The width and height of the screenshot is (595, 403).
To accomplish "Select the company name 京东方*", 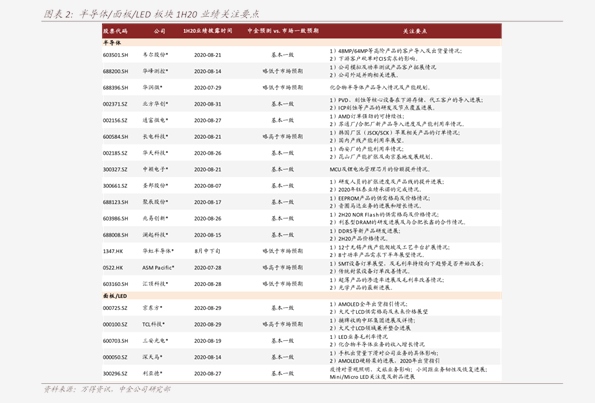I will point(153,308).
